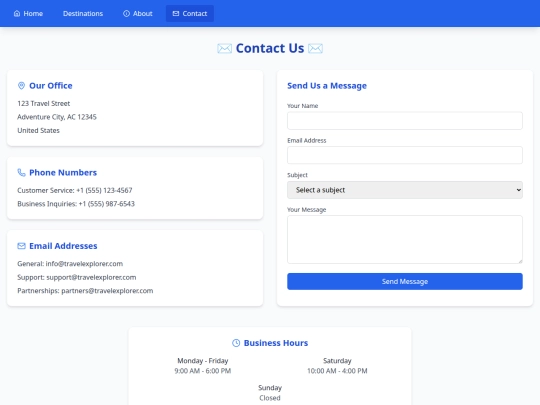Click the envelope icon beside Email Addresses

point(21,246)
